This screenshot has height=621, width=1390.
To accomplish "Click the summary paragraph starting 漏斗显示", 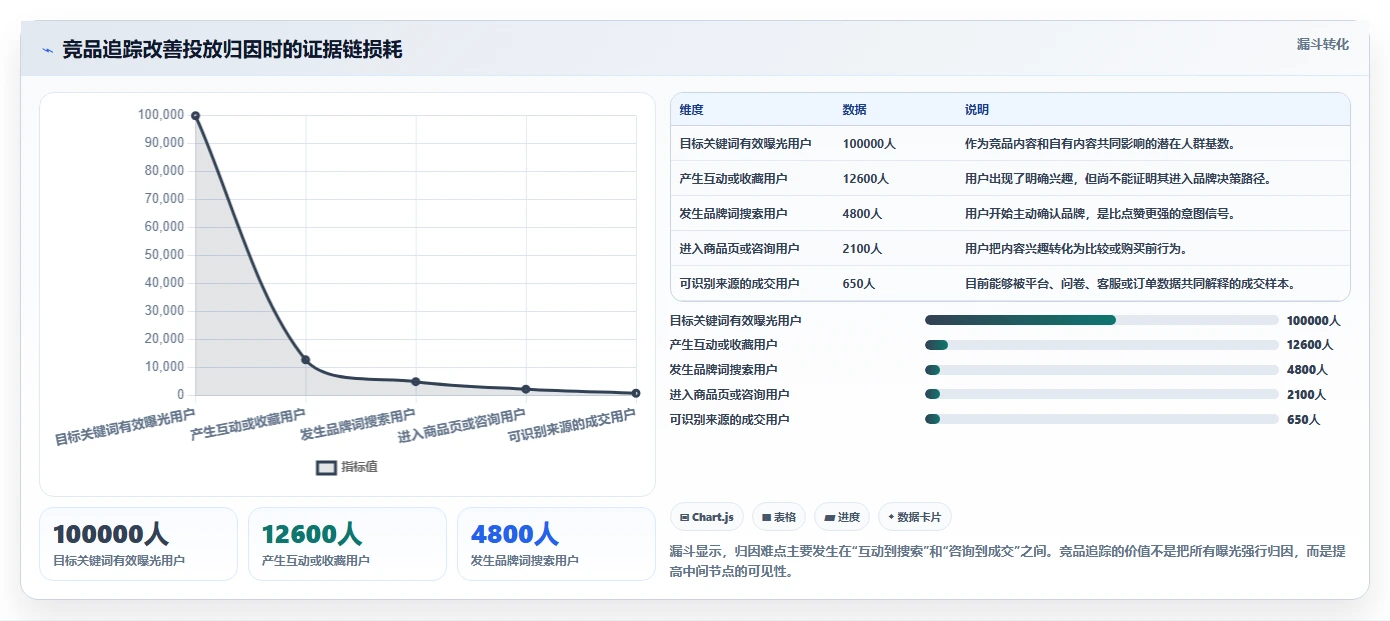I will 1007,562.
